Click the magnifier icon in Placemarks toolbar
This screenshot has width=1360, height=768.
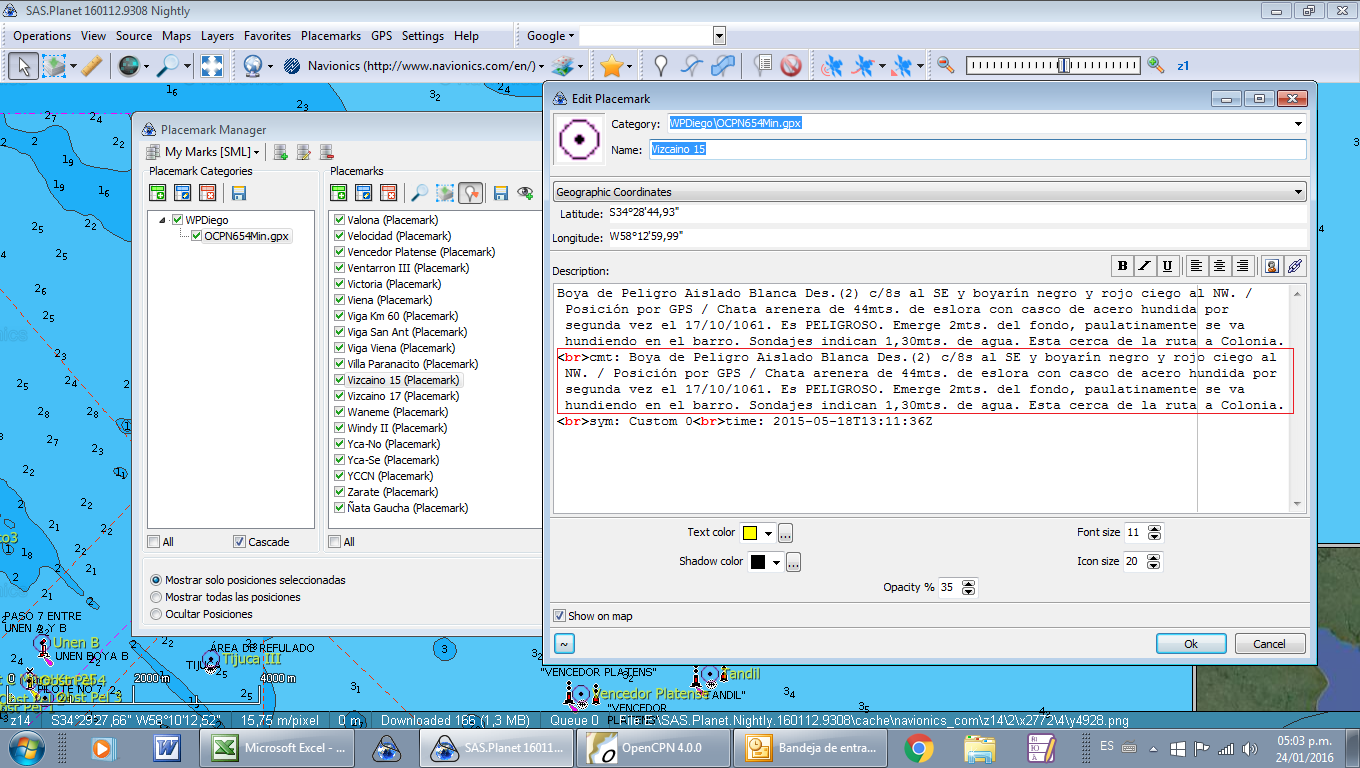point(420,193)
